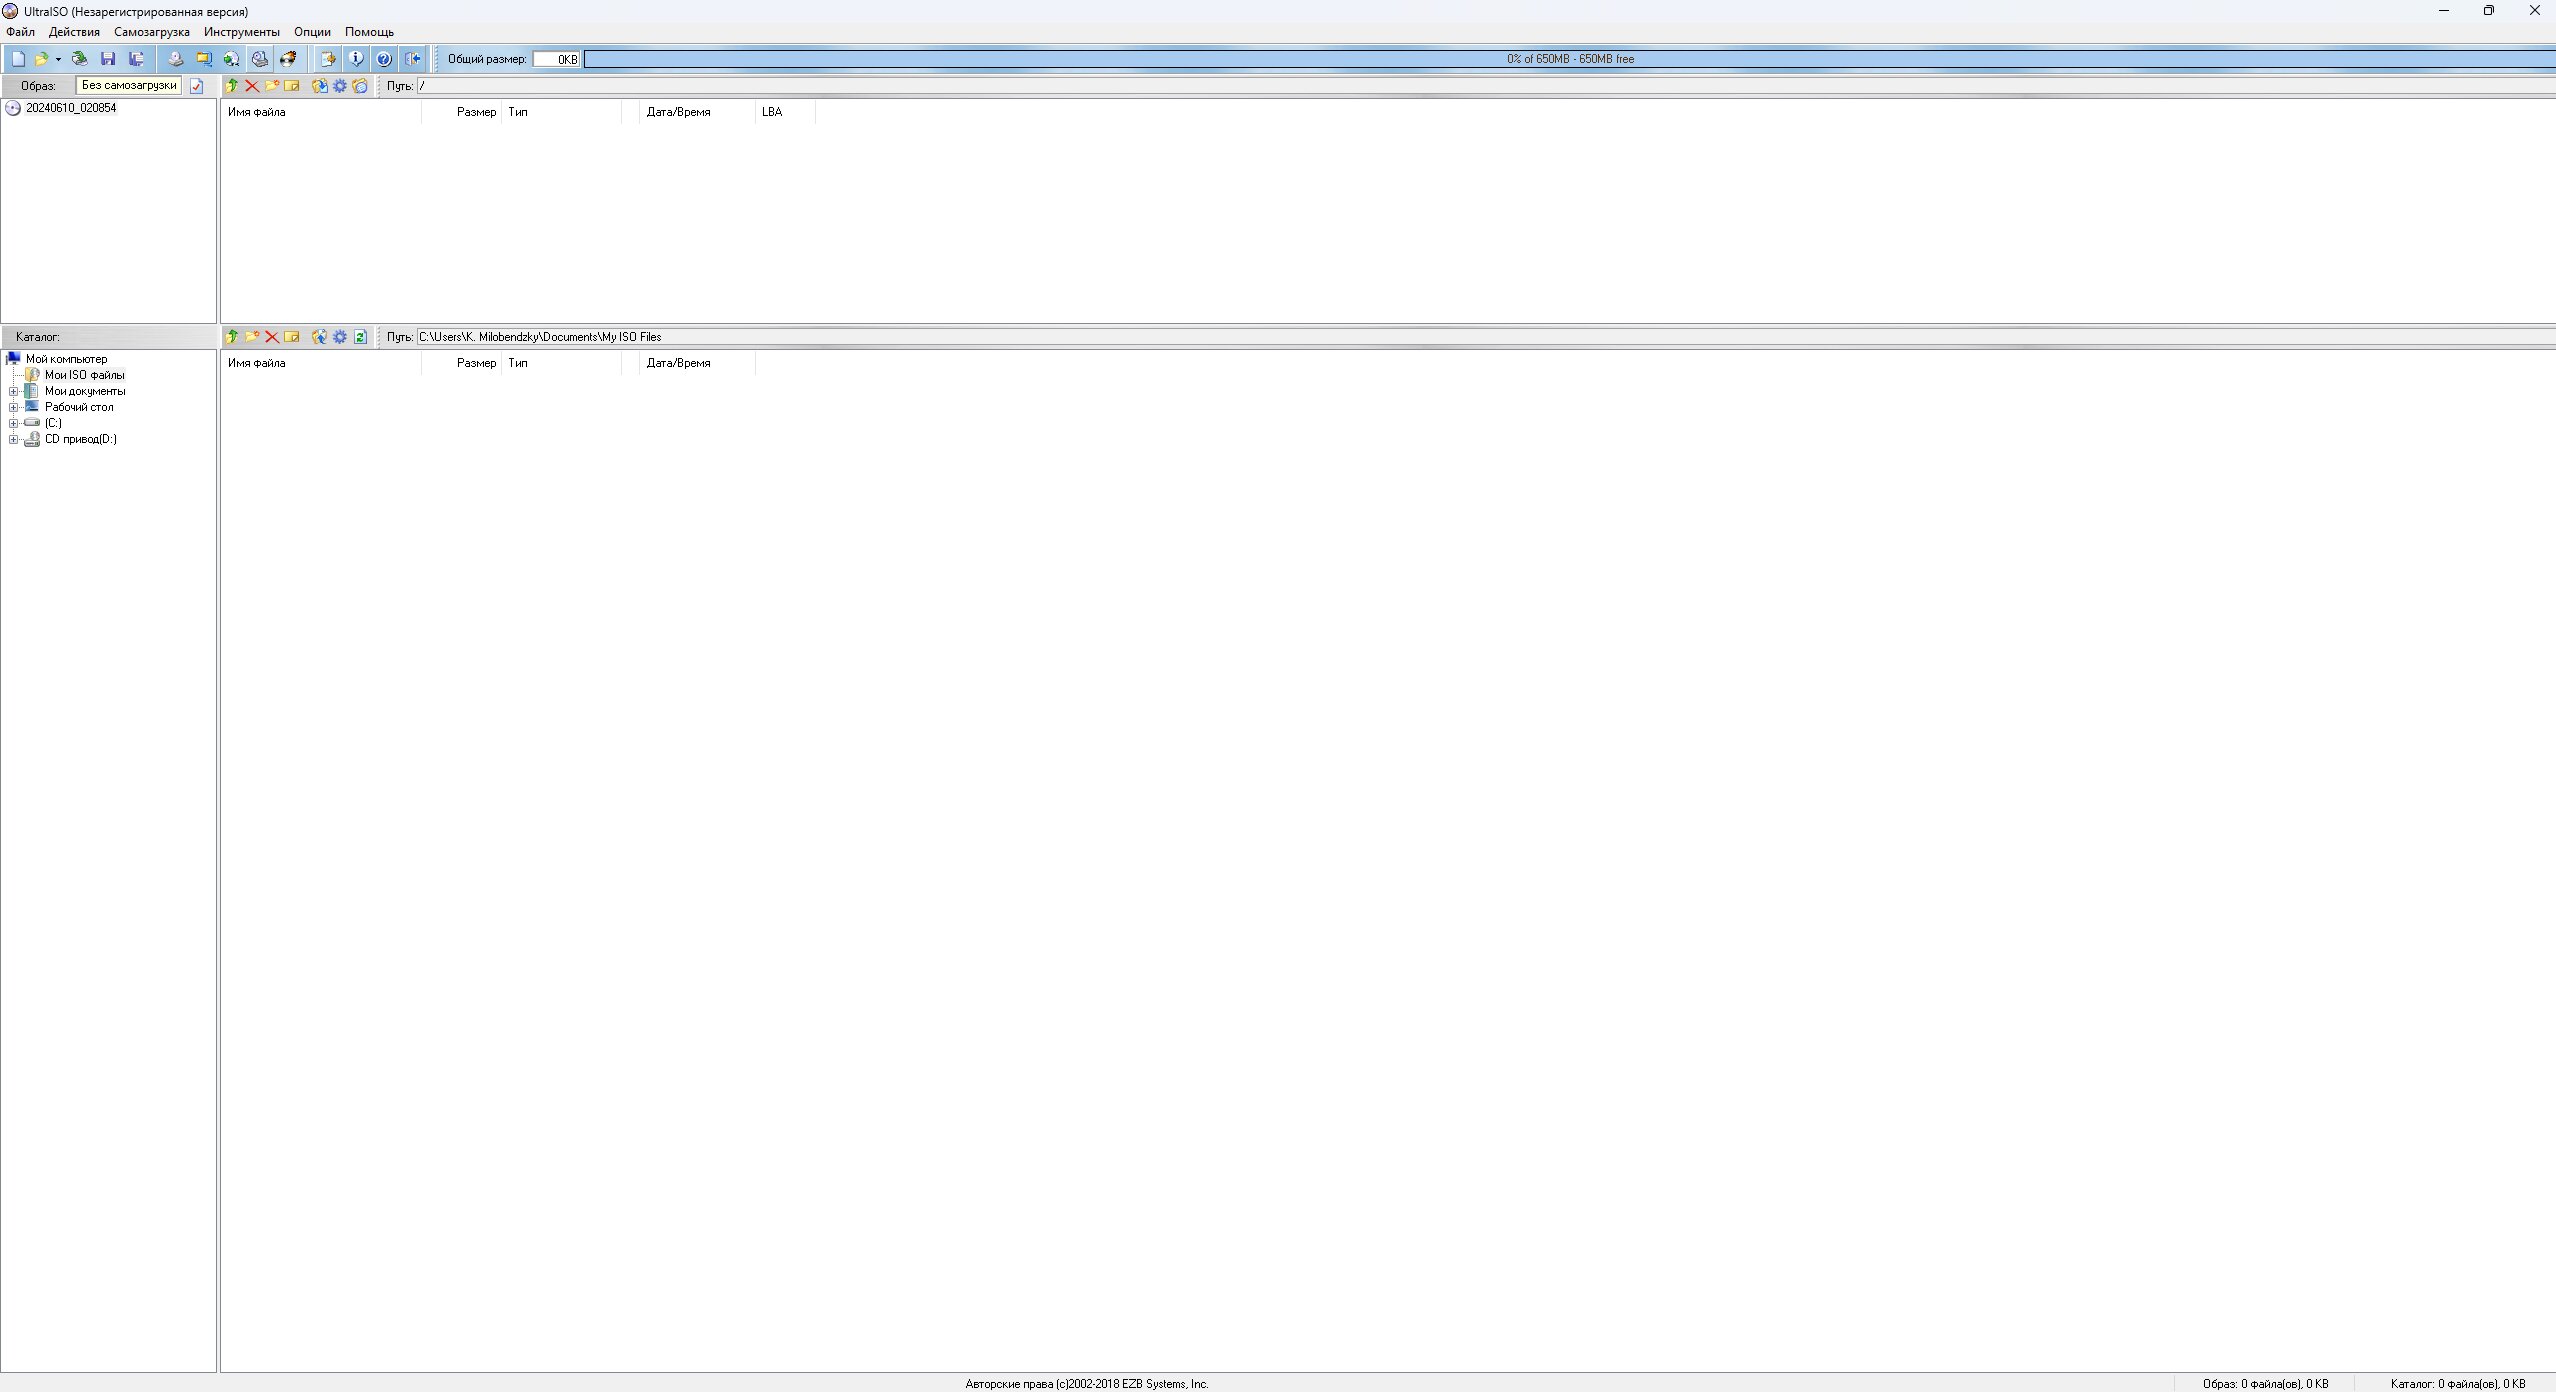Create a new image with the blank page icon
The height and width of the screenshot is (1392, 2556).
tap(18, 59)
